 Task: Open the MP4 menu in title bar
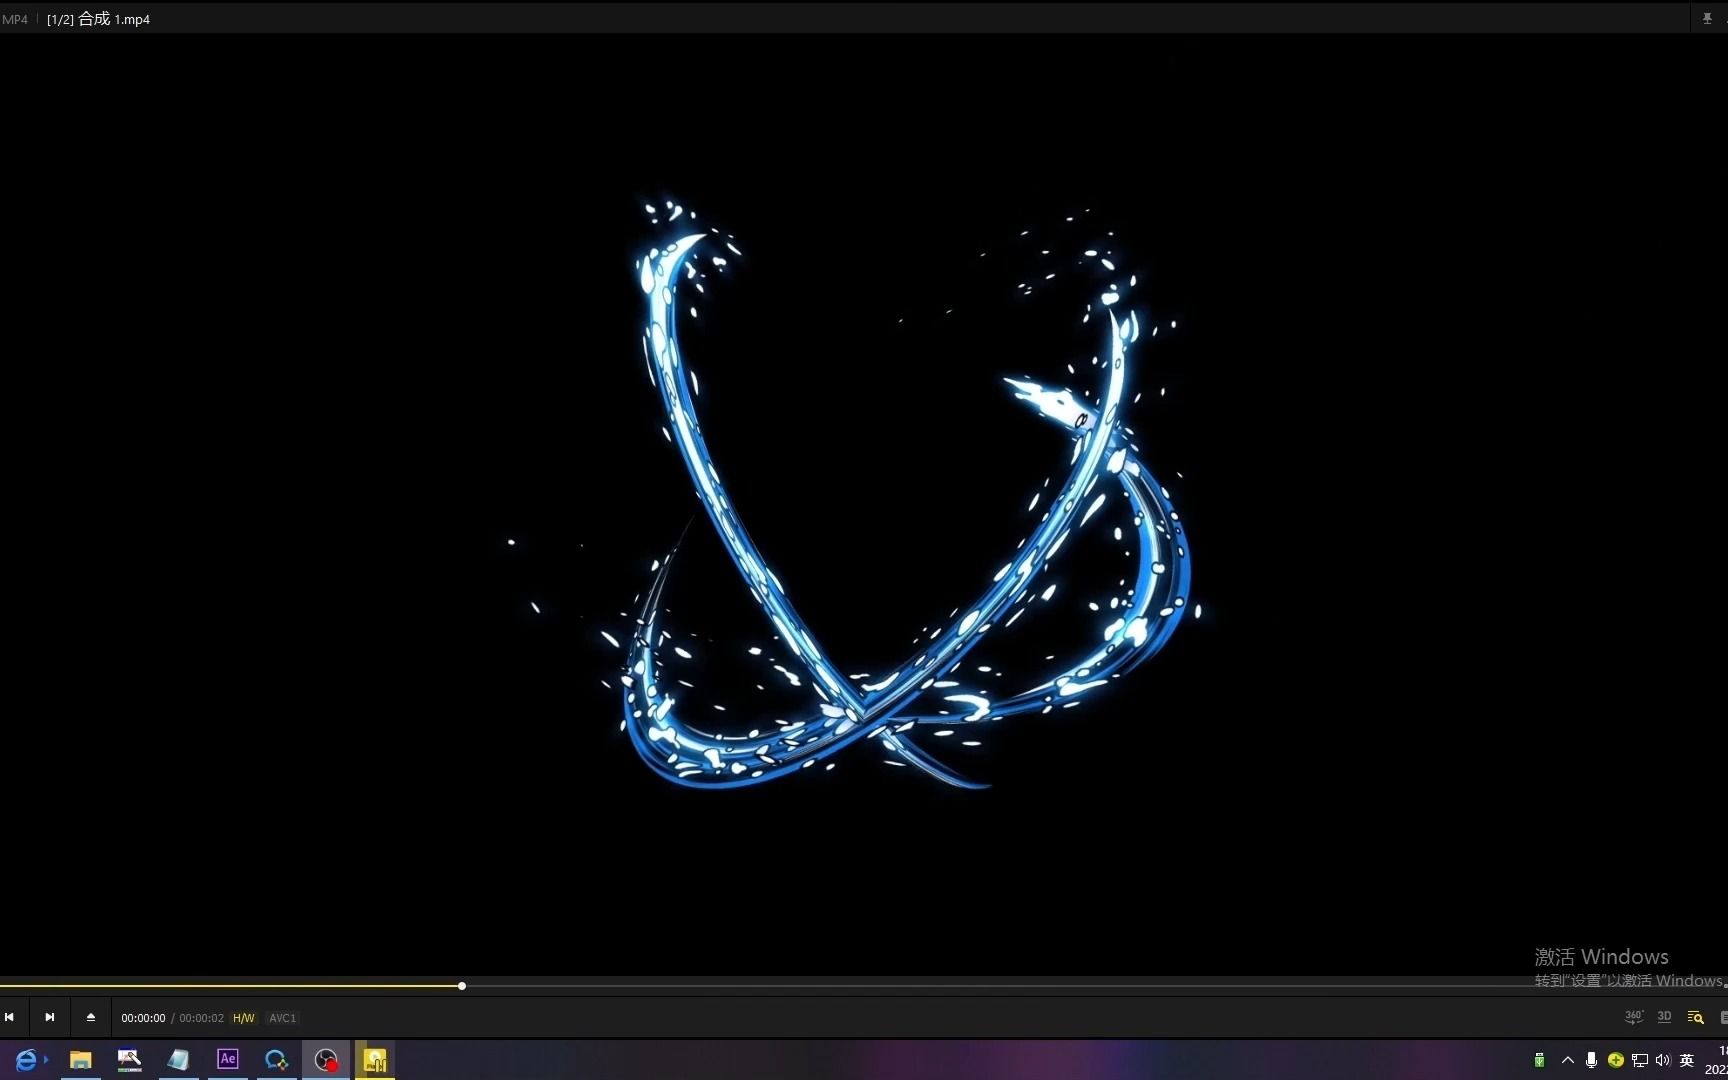coord(15,19)
